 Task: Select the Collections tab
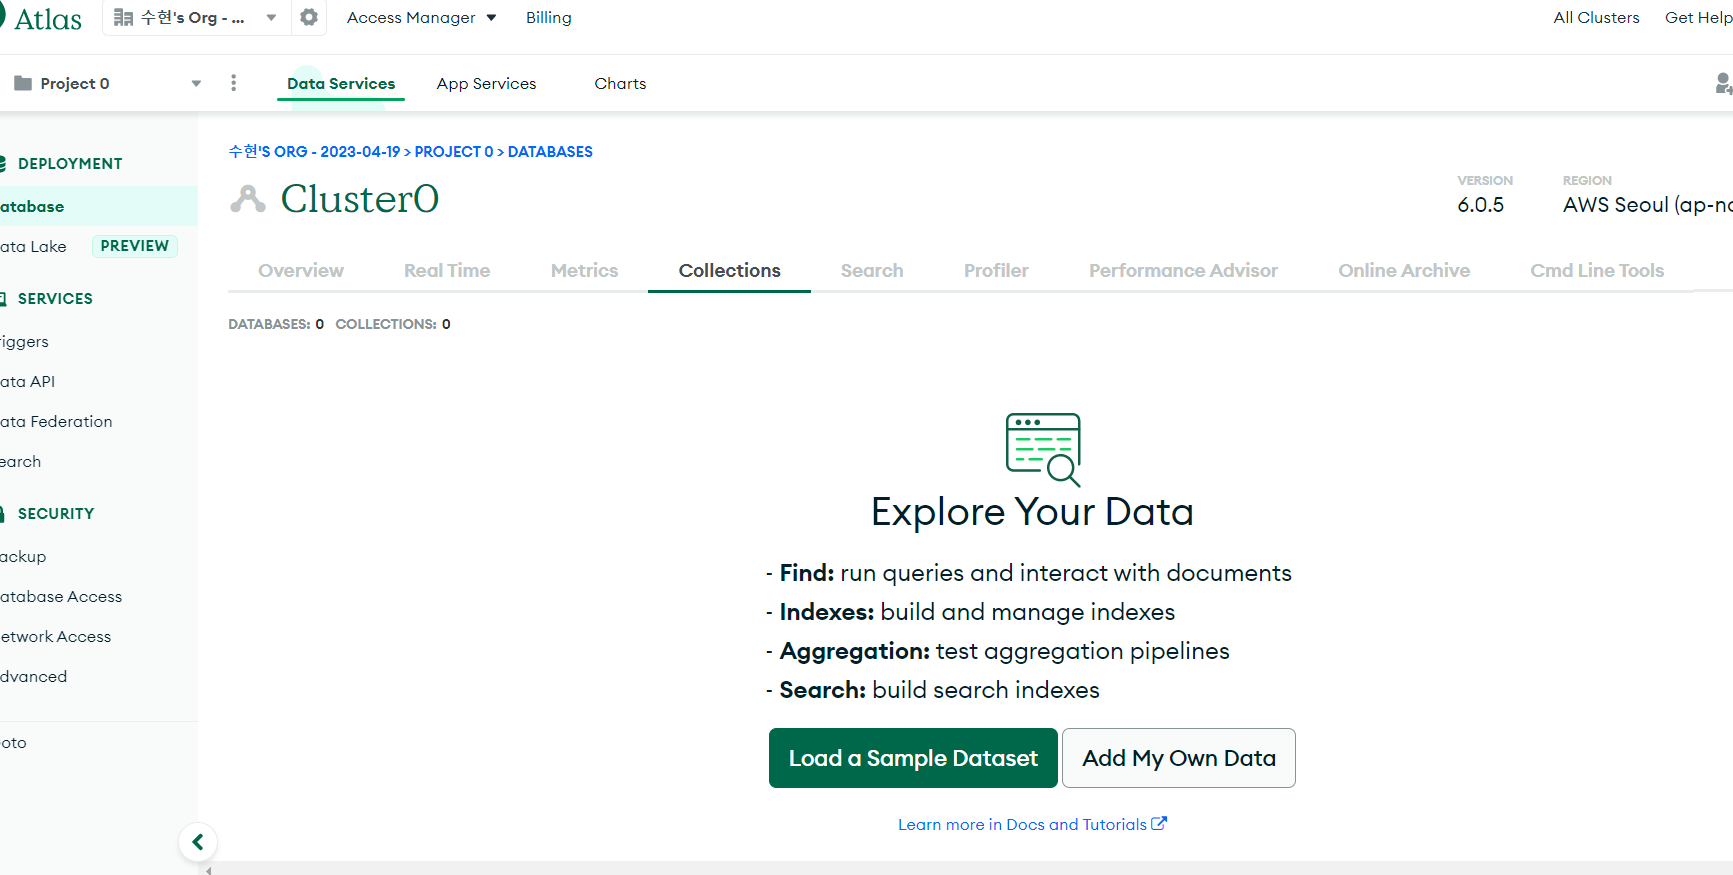tap(730, 270)
